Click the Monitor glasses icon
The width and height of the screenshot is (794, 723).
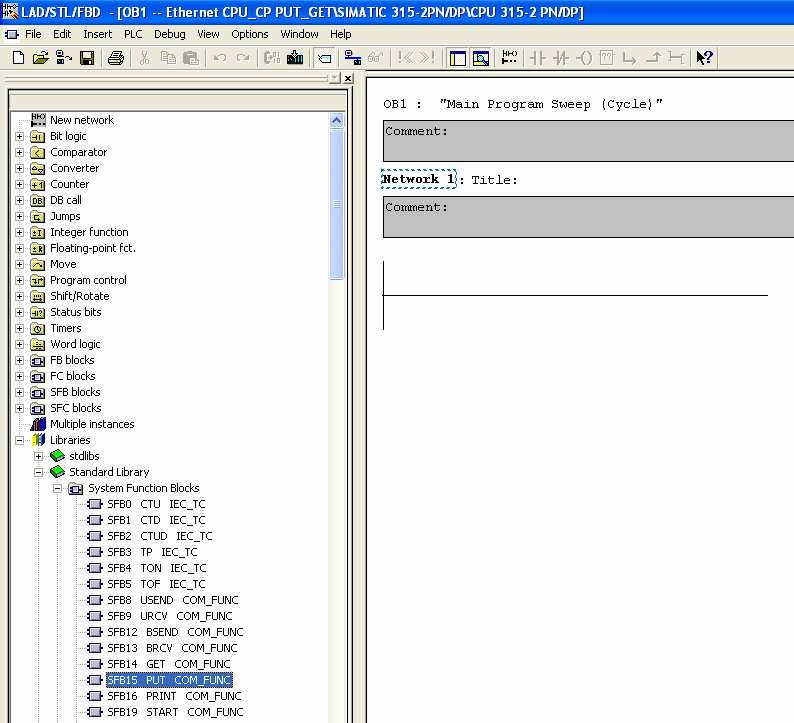[x=375, y=58]
